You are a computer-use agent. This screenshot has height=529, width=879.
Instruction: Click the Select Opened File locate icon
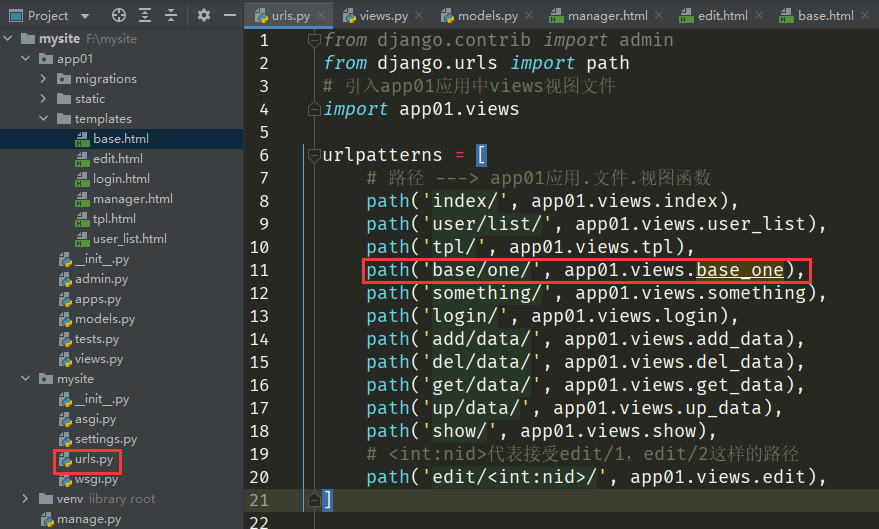point(119,15)
